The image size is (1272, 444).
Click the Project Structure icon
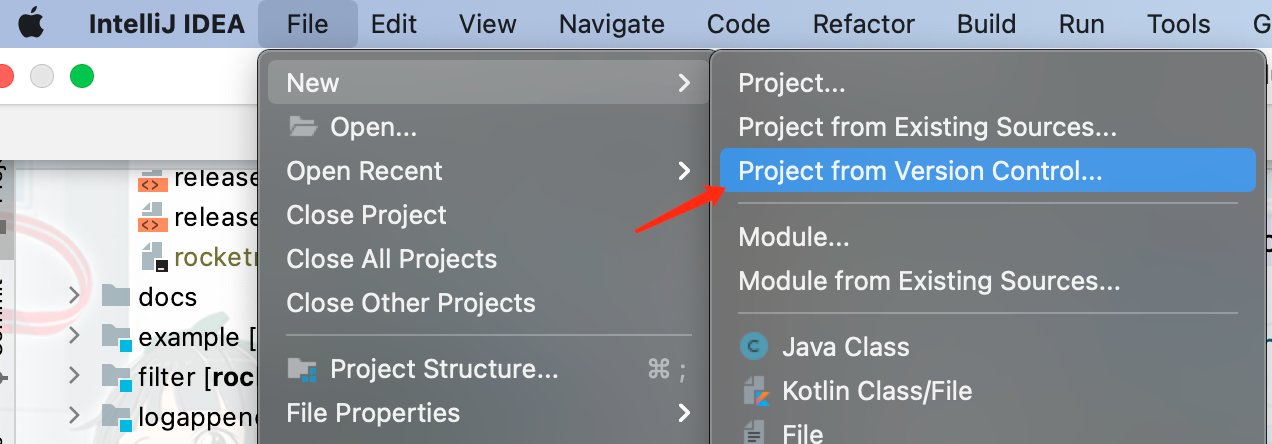[x=302, y=370]
